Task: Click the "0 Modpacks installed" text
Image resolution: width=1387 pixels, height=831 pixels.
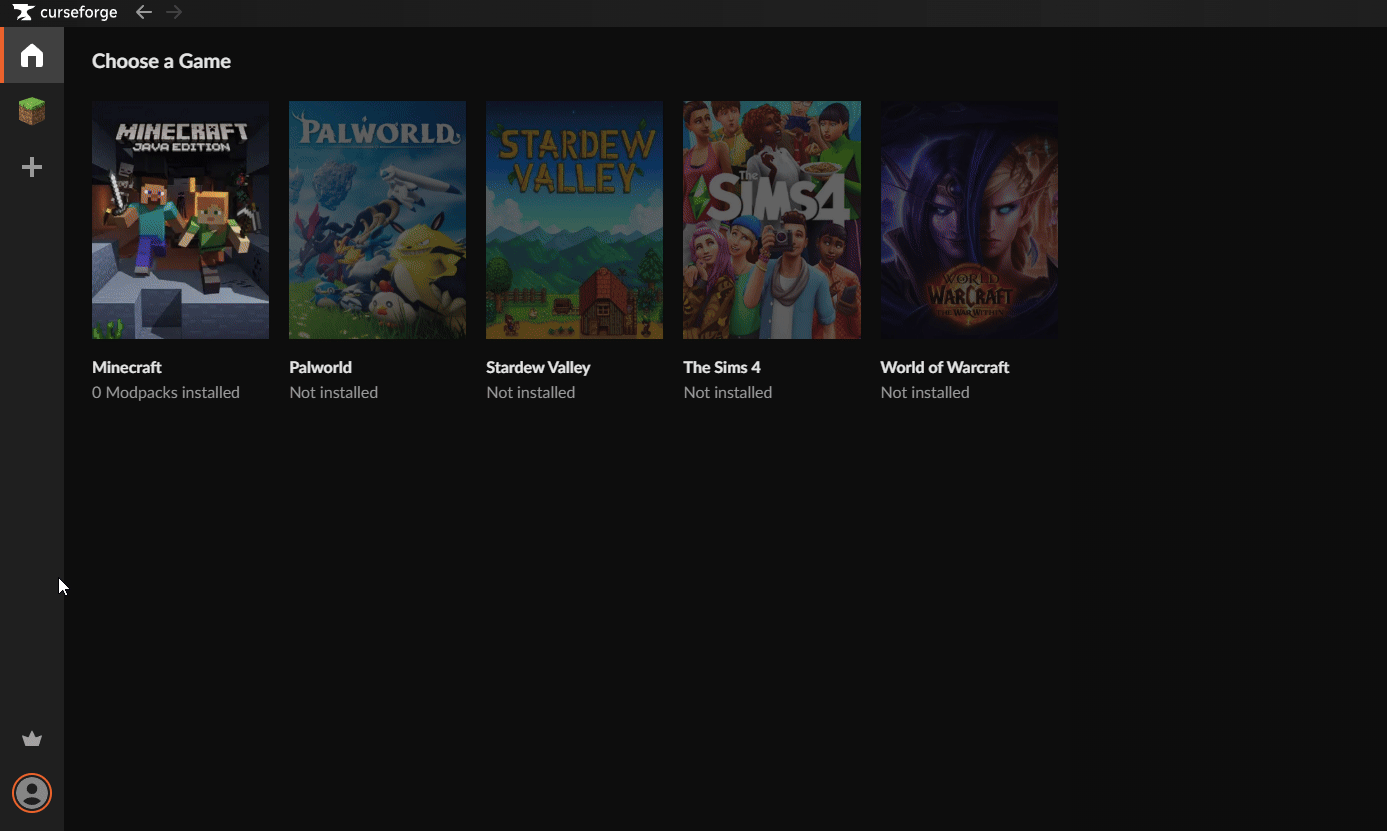Action: pos(166,392)
